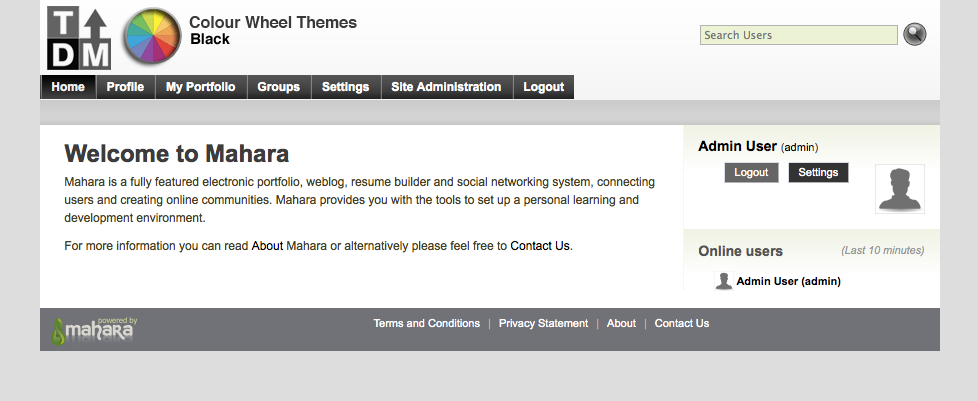
Task: Open the Profile menu tab
Action: (125, 87)
